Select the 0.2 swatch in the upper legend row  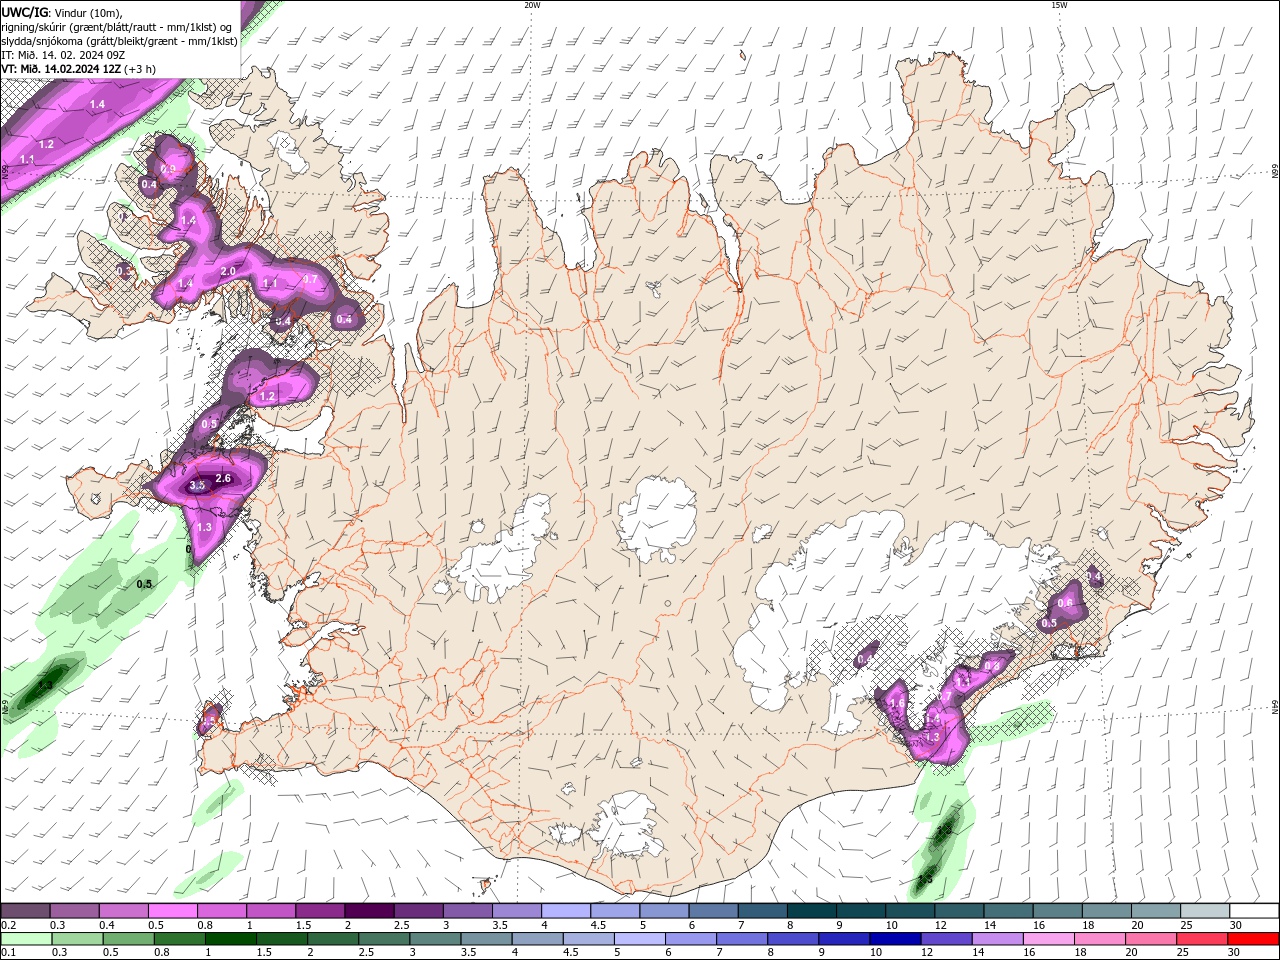(25, 910)
